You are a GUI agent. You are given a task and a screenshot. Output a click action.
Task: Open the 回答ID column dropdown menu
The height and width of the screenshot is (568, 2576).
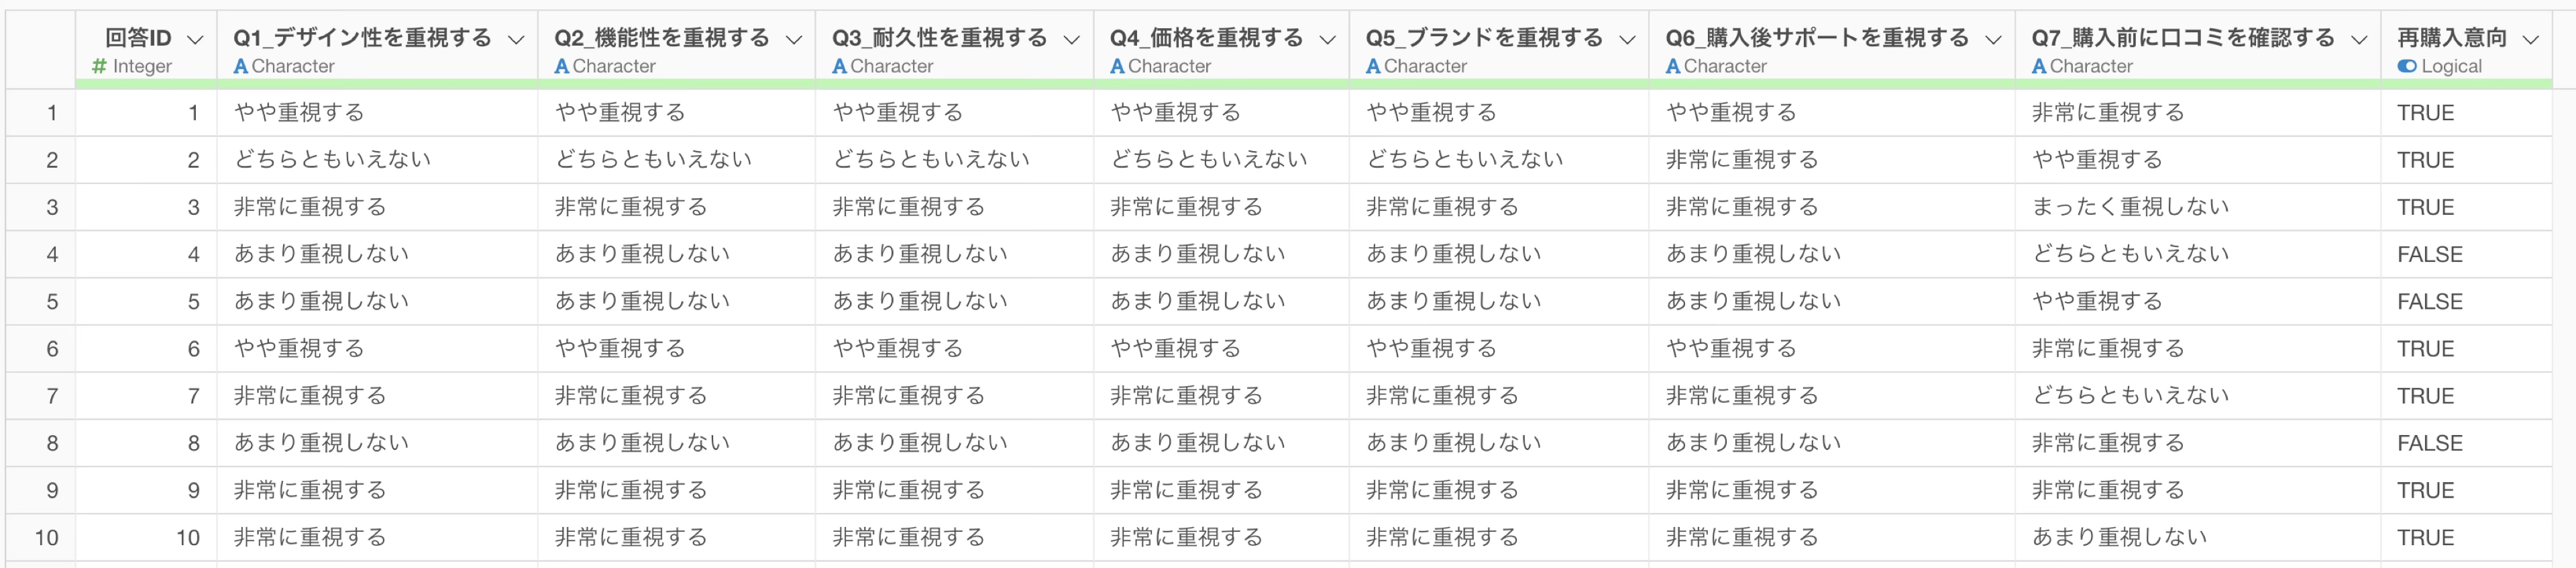(x=196, y=39)
